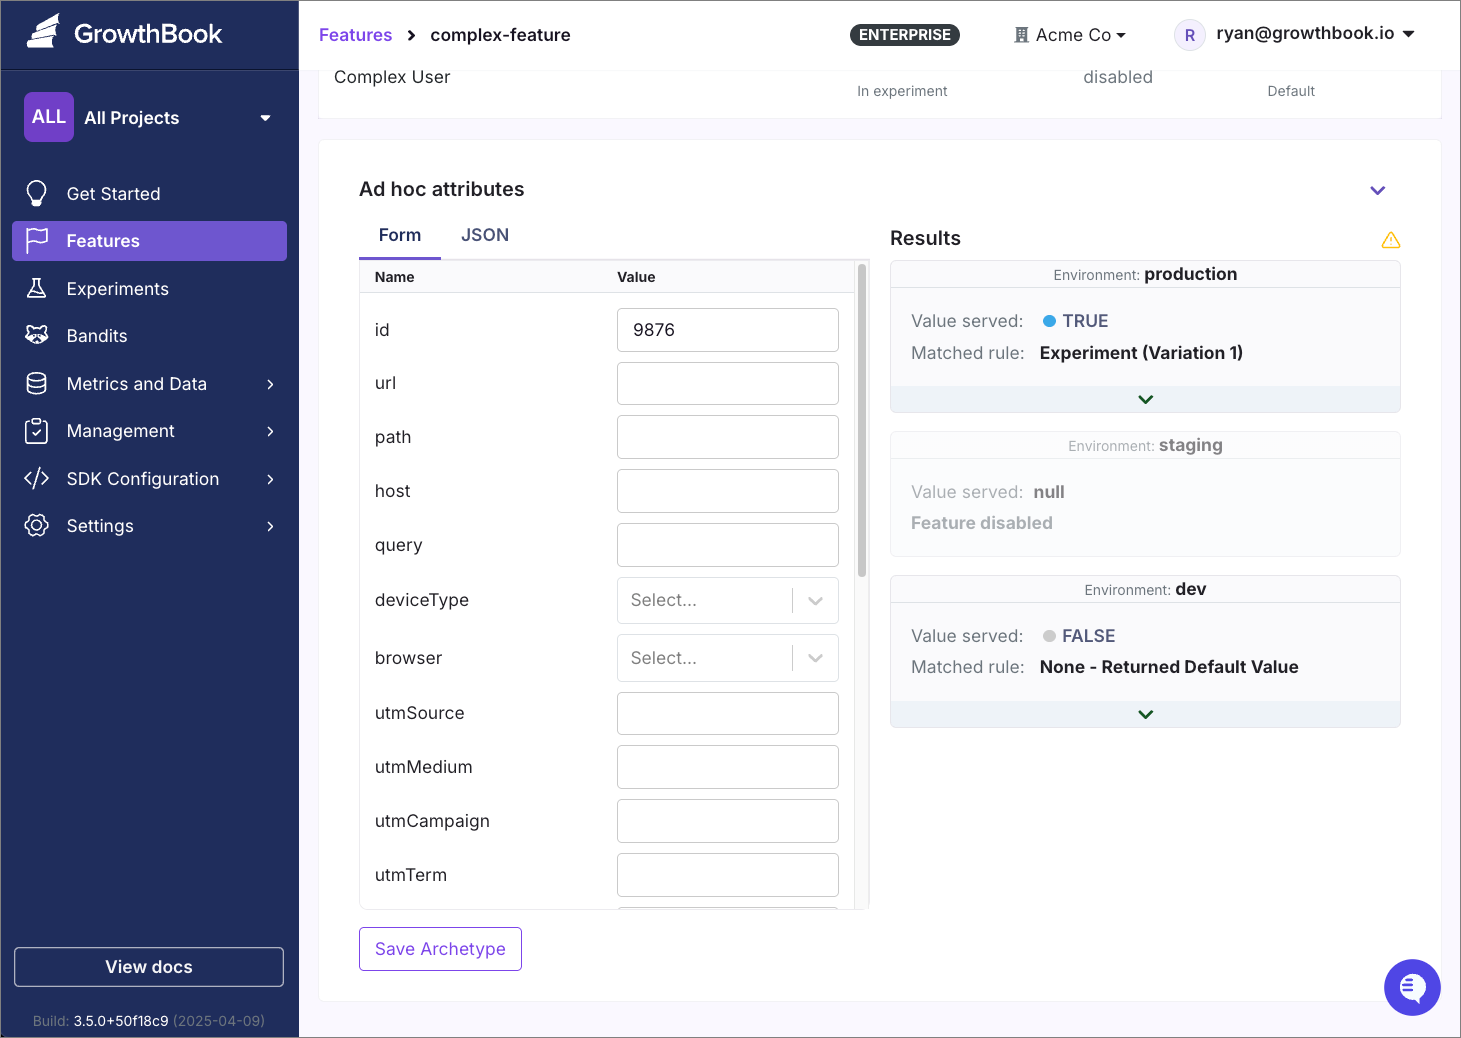
Task: Go to Features breadcrumb link
Action: point(355,35)
